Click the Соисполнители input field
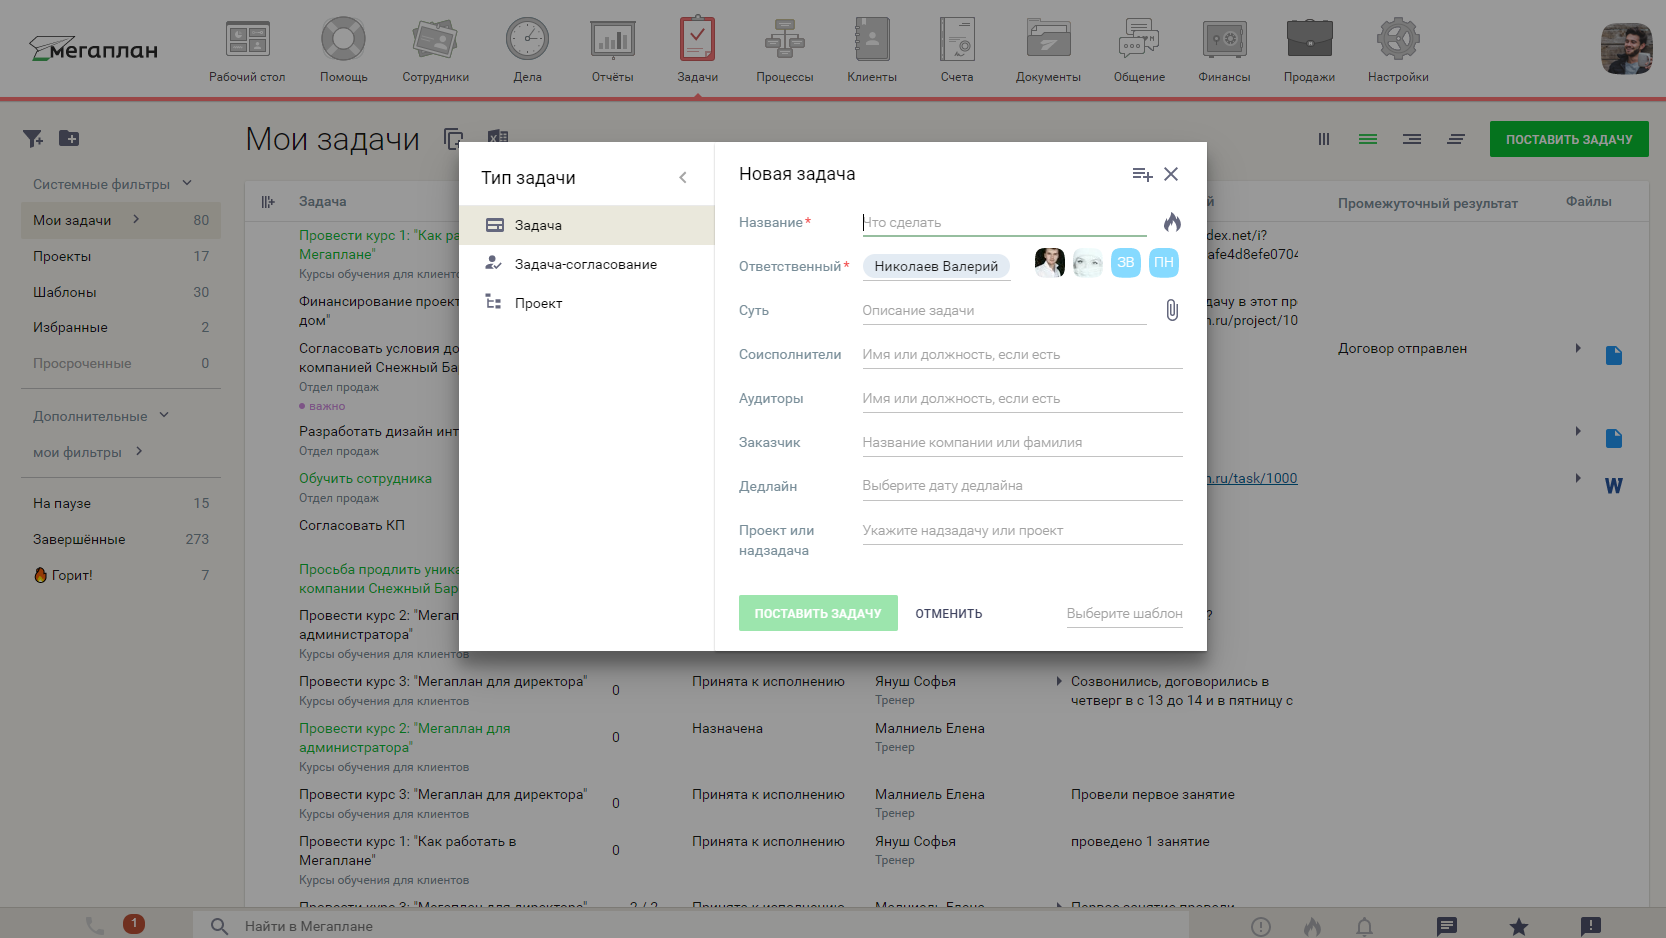 (x=1022, y=354)
